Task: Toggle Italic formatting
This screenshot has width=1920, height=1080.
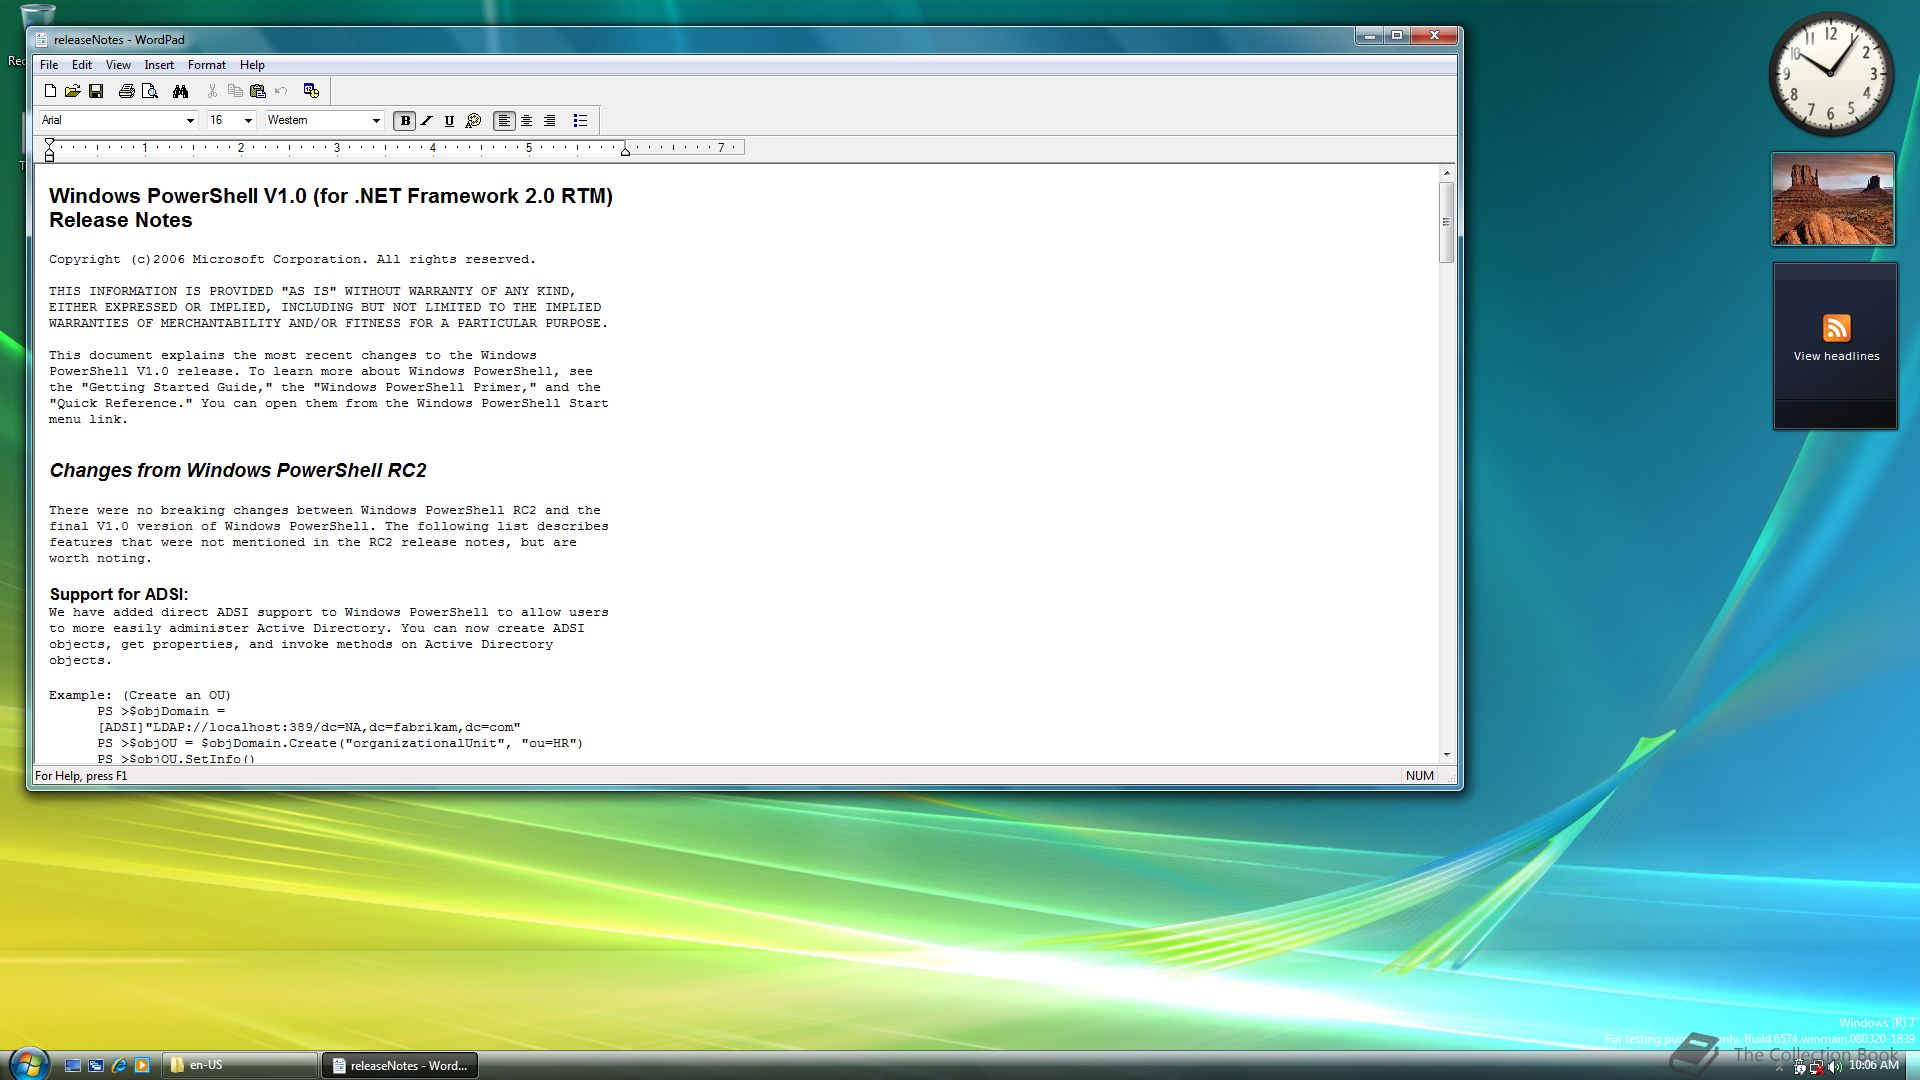Action: pyautogui.click(x=427, y=121)
